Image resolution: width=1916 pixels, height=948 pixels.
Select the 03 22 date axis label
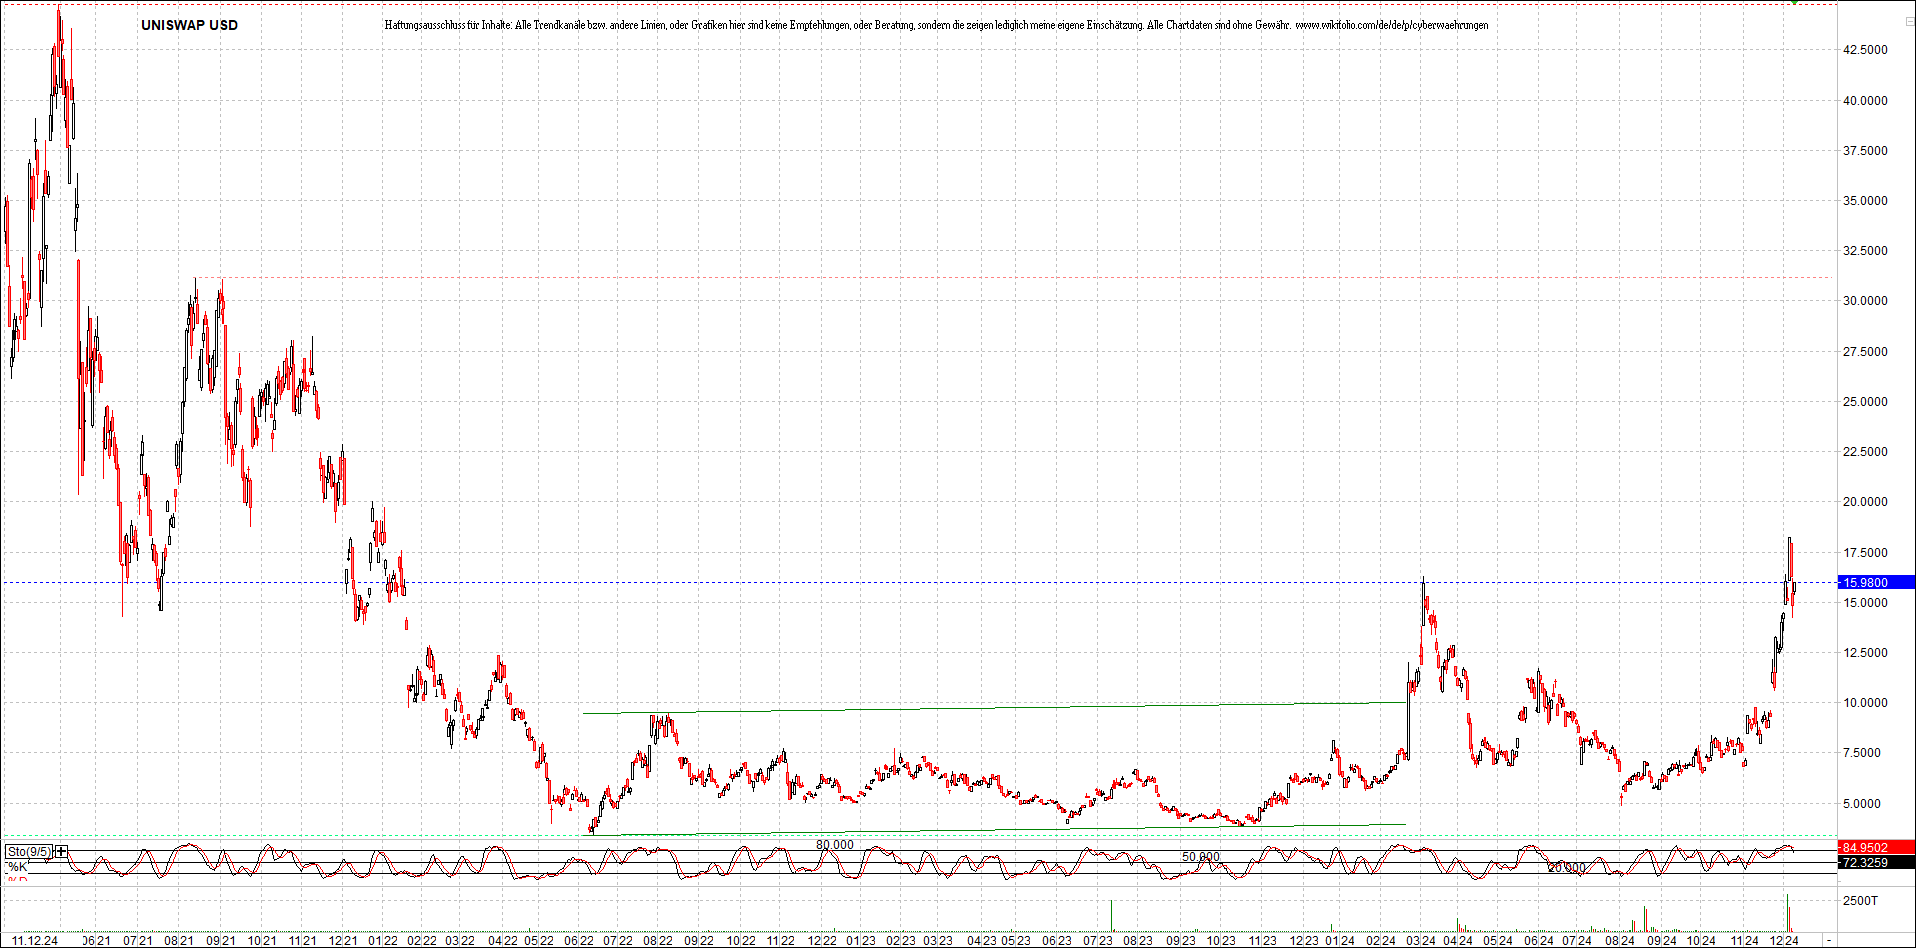pos(460,941)
